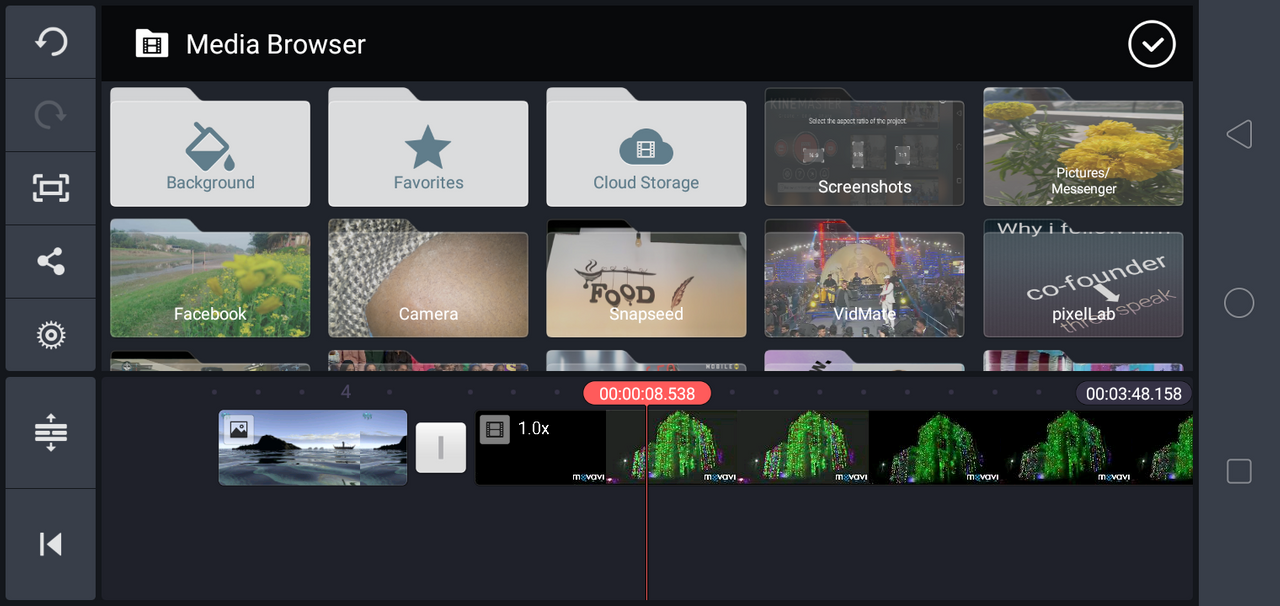Tap the transition button between clips
This screenshot has height=606, width=1280.
[x=441, y=448]
